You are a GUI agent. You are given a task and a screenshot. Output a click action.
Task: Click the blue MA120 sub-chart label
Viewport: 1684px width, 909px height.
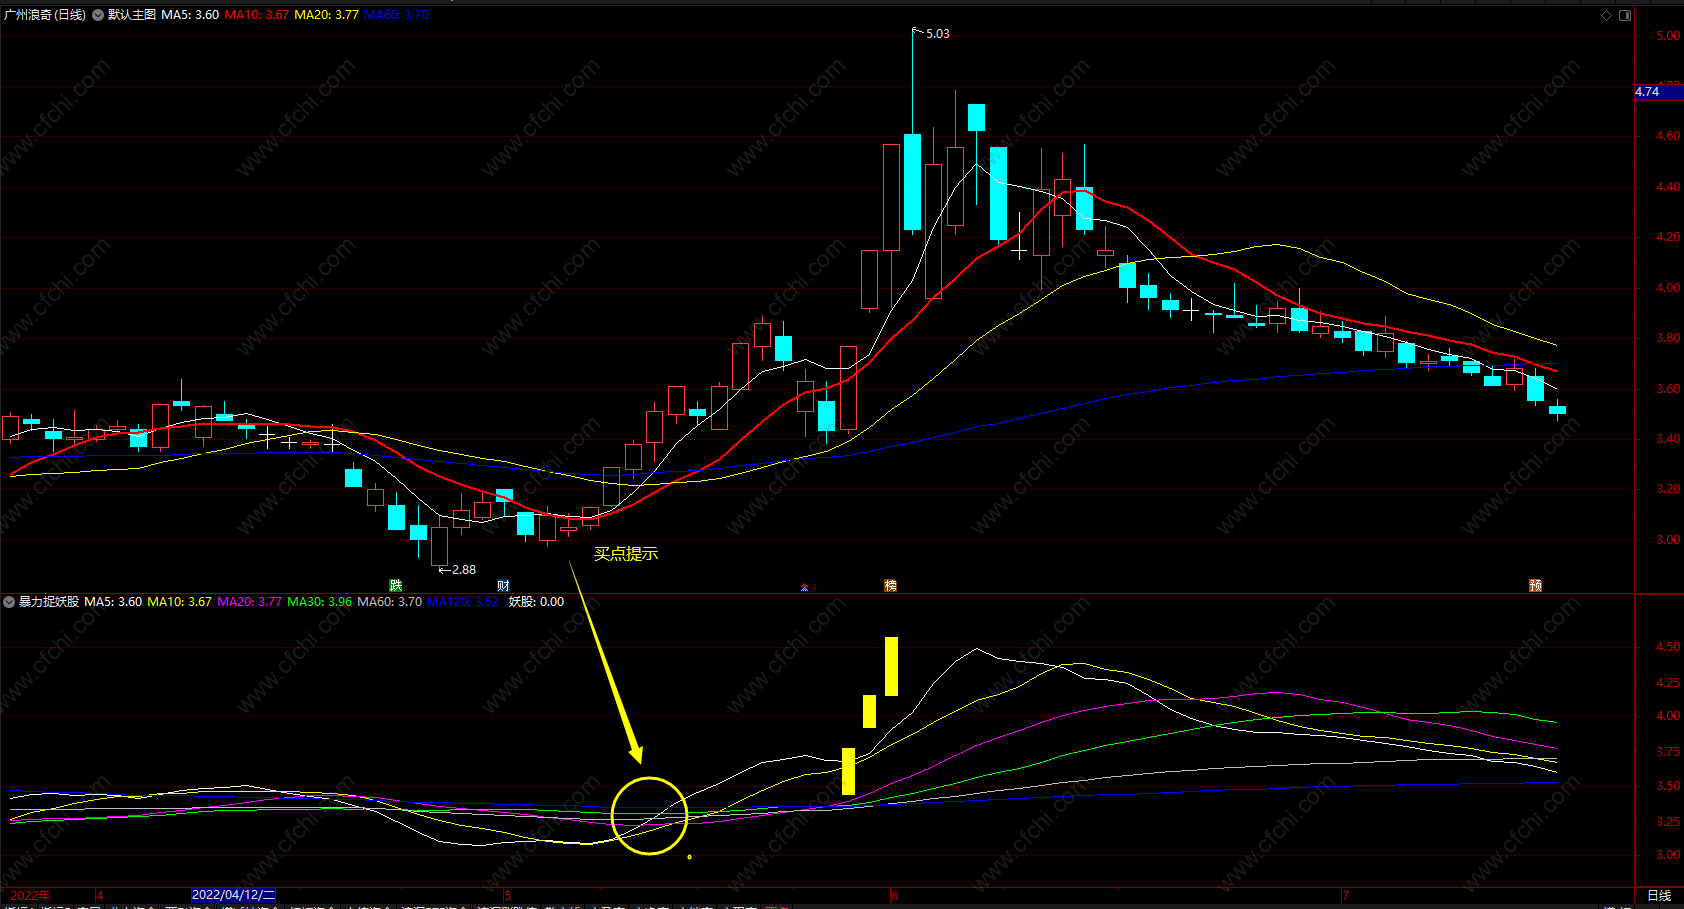click(x=462, y=602)
